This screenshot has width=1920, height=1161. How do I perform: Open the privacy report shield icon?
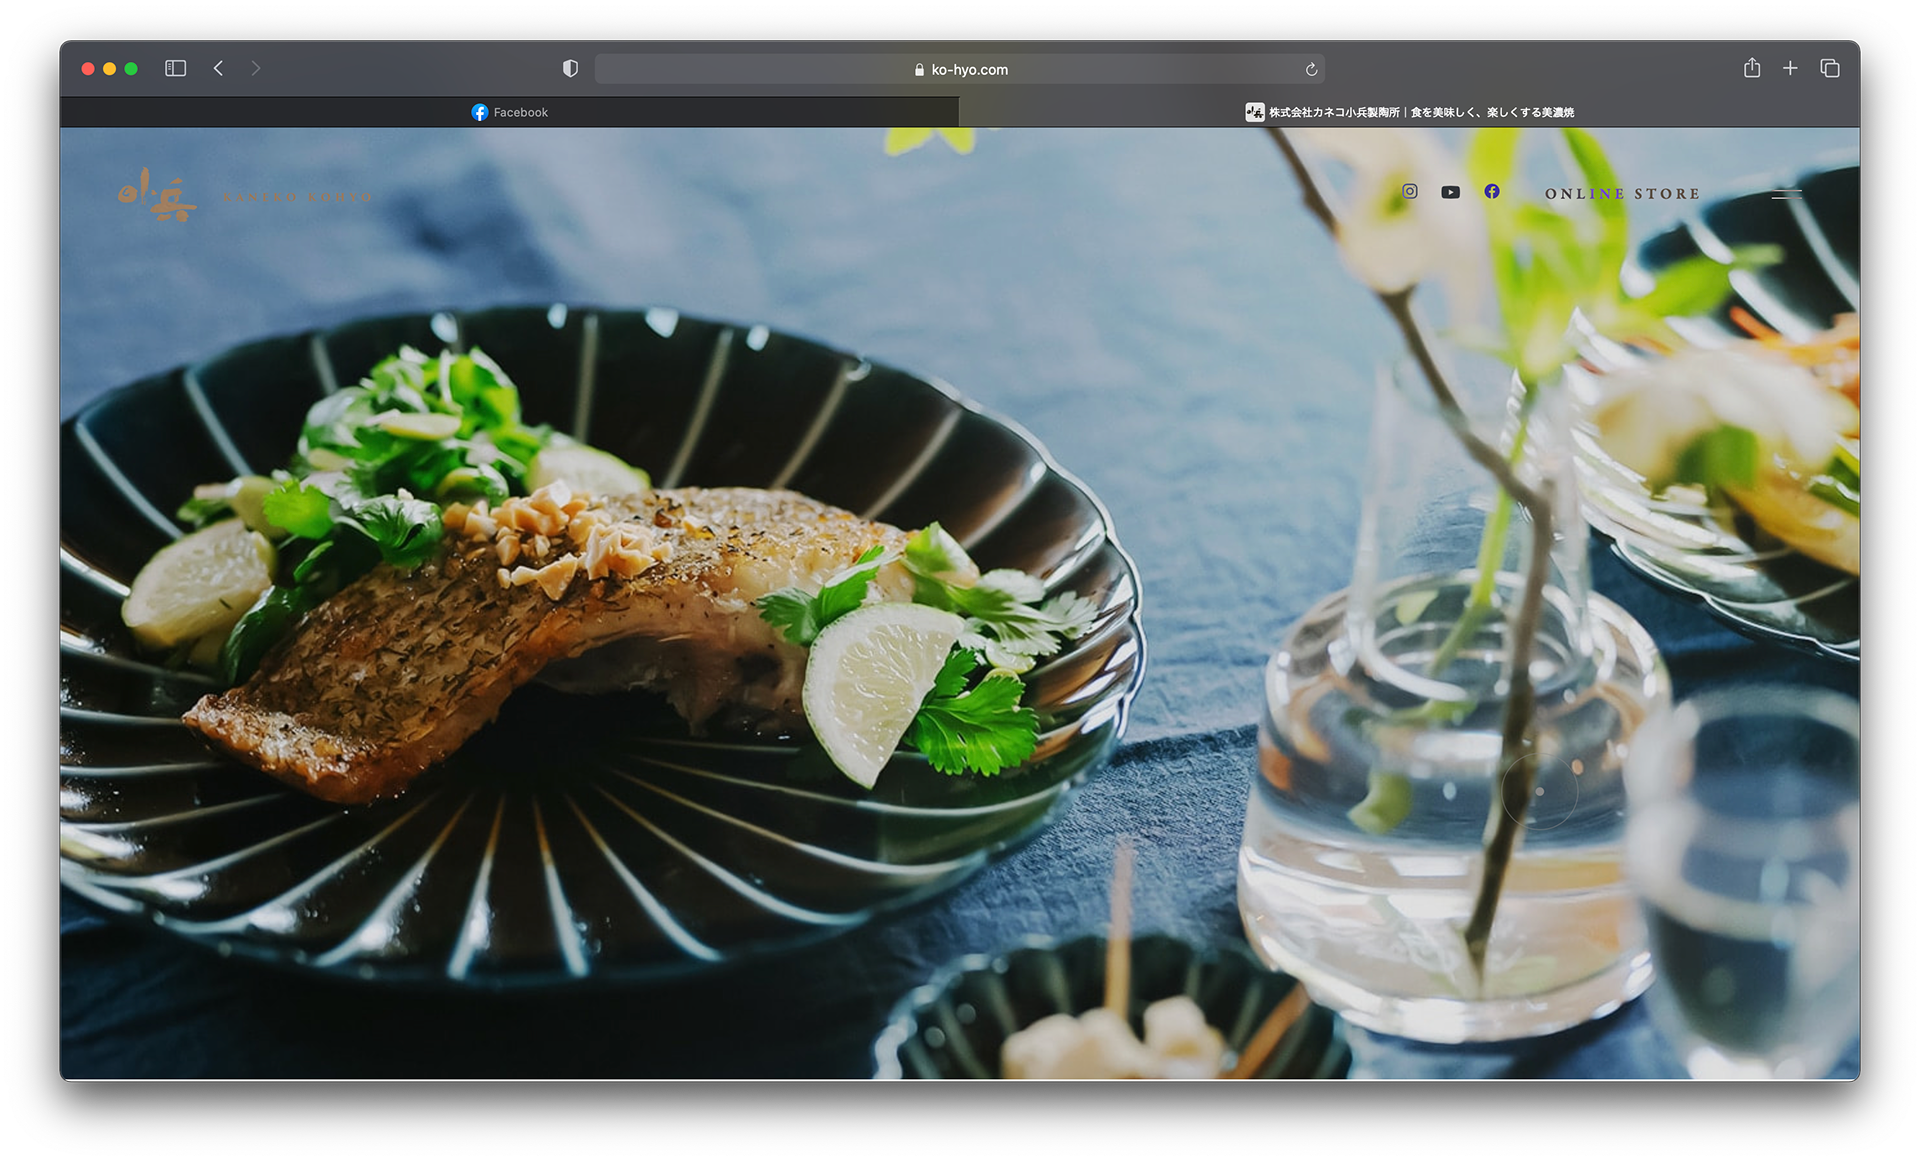[570, 68]
